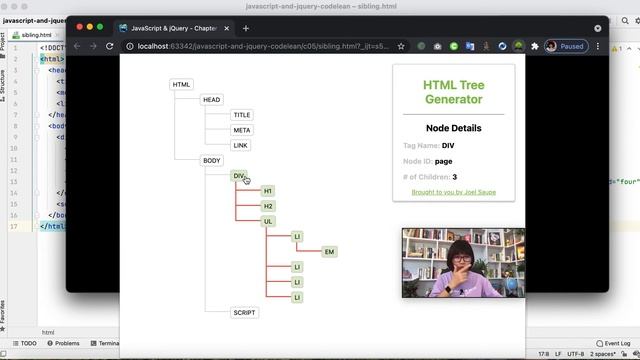Open the camera screenshot extension
This screenshot has width=640, height=360.
438,46
